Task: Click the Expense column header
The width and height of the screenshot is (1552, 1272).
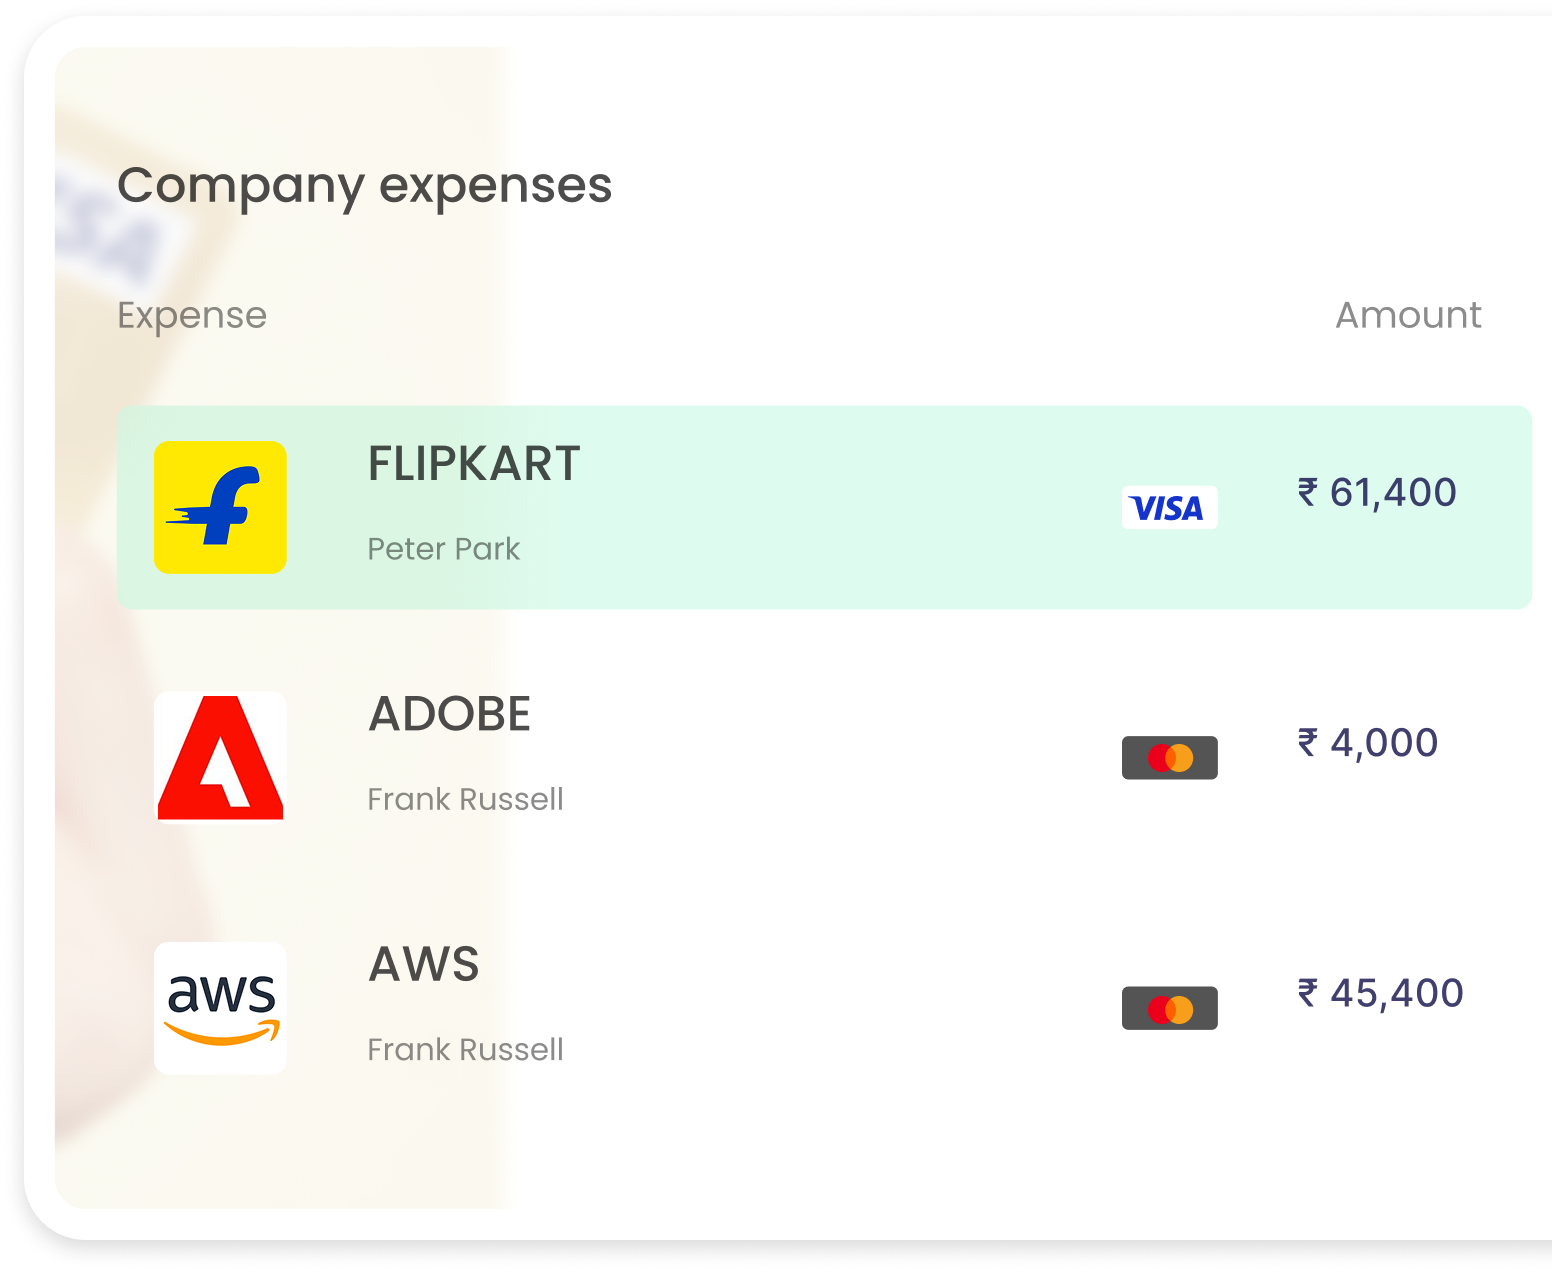Action: (192, 315)
